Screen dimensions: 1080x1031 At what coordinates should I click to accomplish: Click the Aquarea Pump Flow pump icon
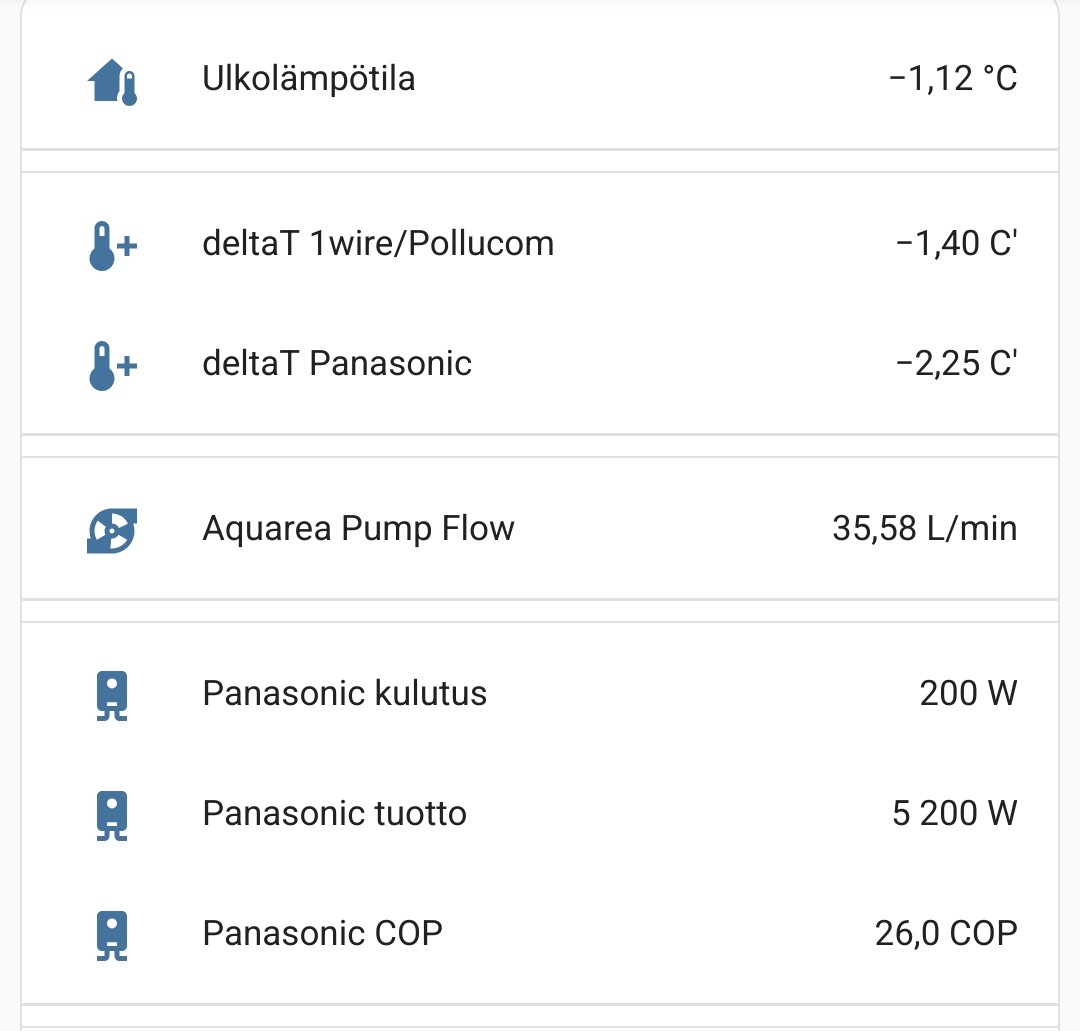pos(112,530)
